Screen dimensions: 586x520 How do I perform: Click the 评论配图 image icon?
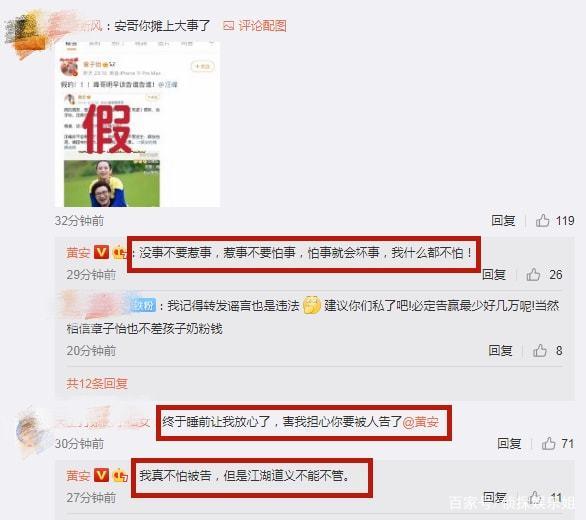coord(228,26)
